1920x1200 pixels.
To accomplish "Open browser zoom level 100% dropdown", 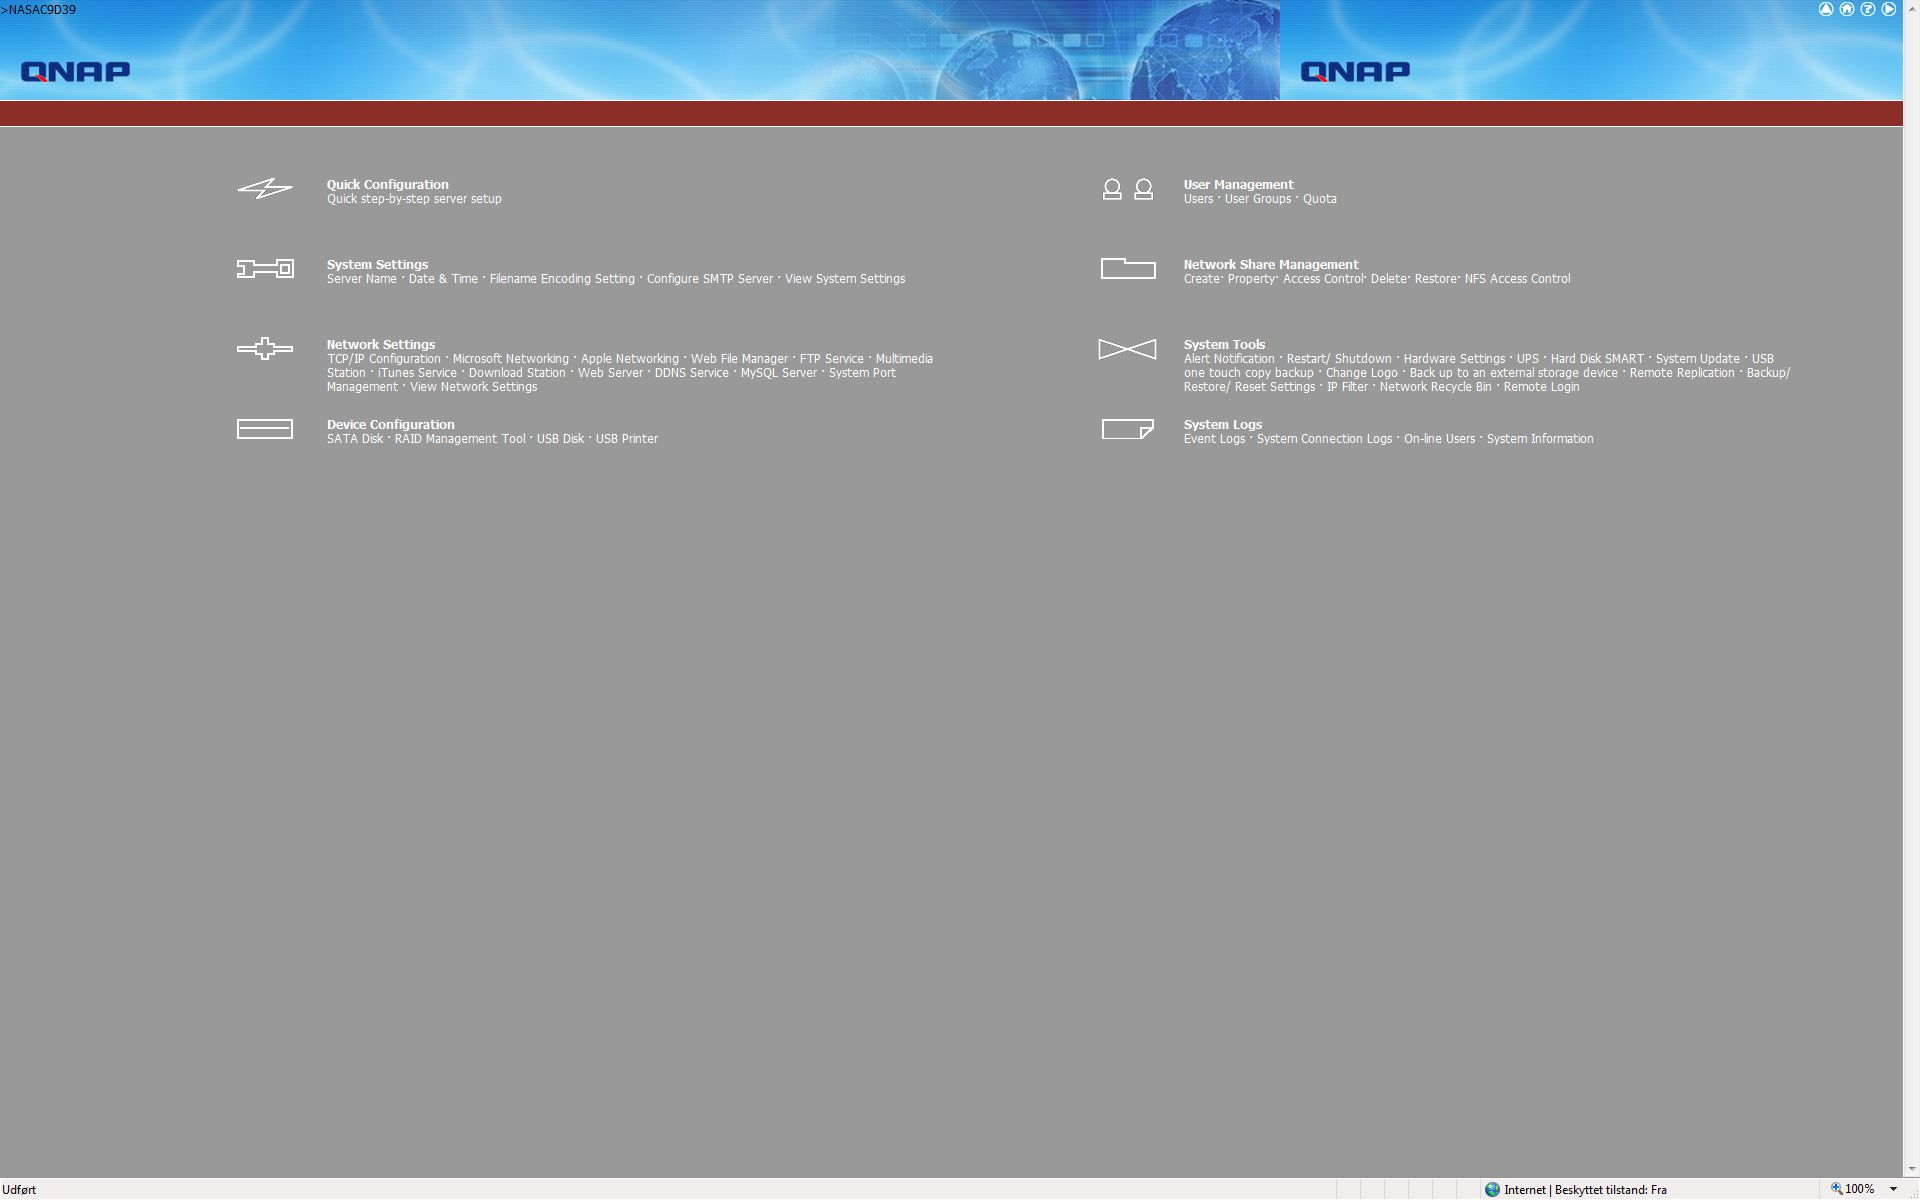I will pos(1893,1189).
